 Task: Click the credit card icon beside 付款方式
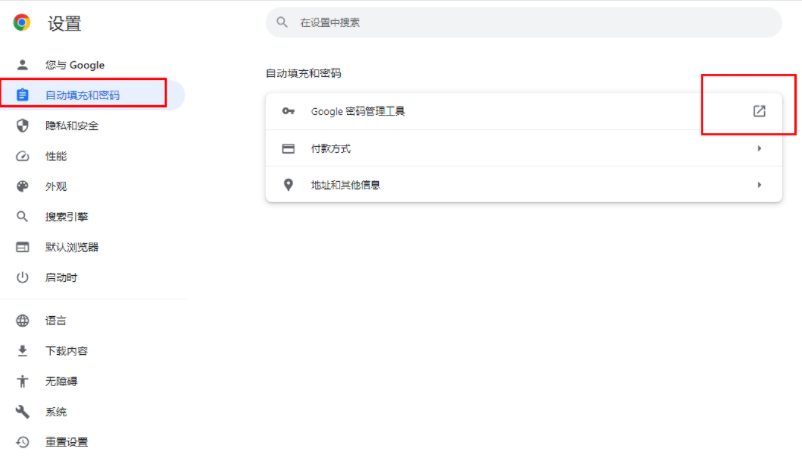click(x=288, y=148)
